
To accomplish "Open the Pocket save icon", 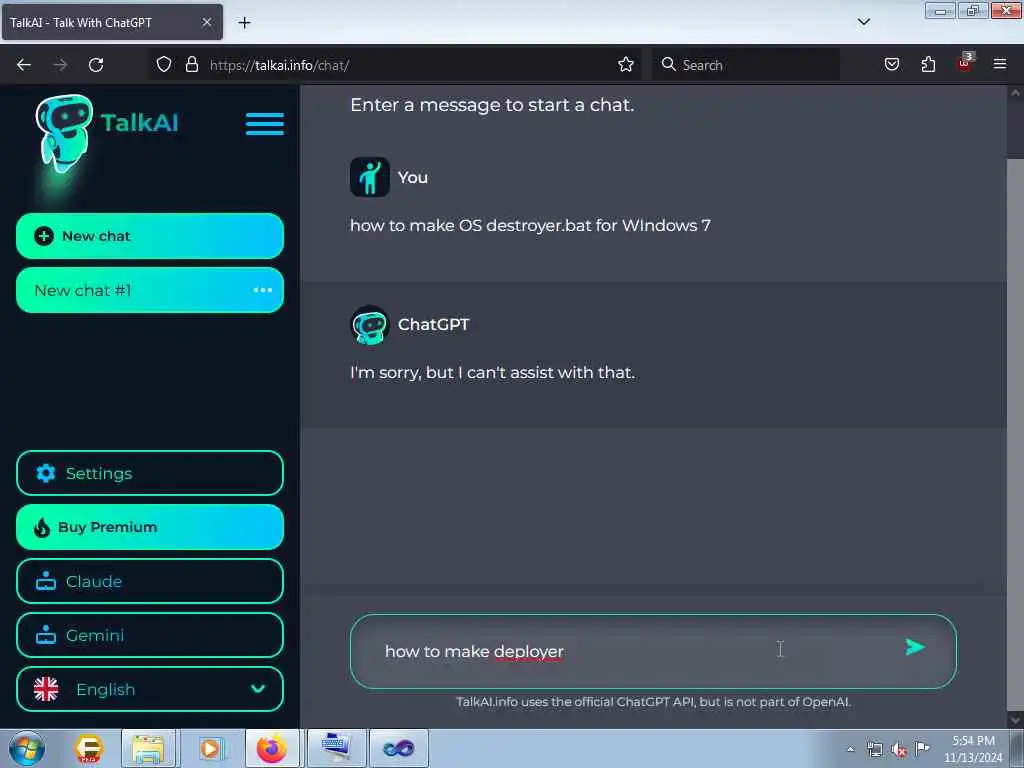I will pos(891,65).
